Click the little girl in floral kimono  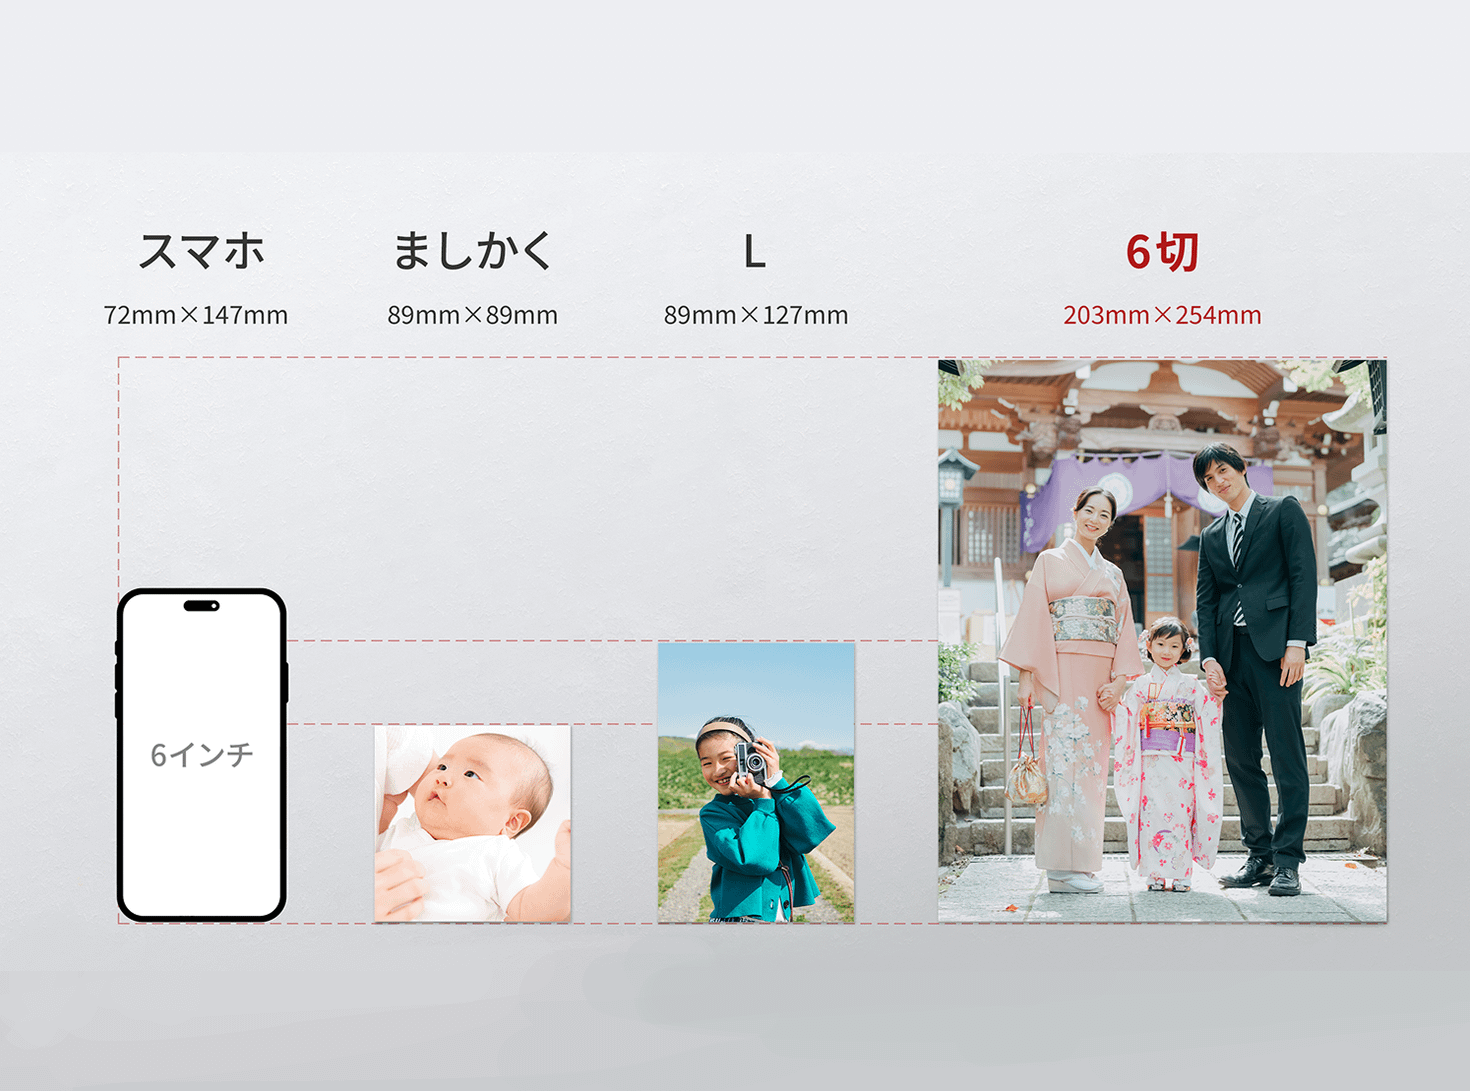point(1168,760)
